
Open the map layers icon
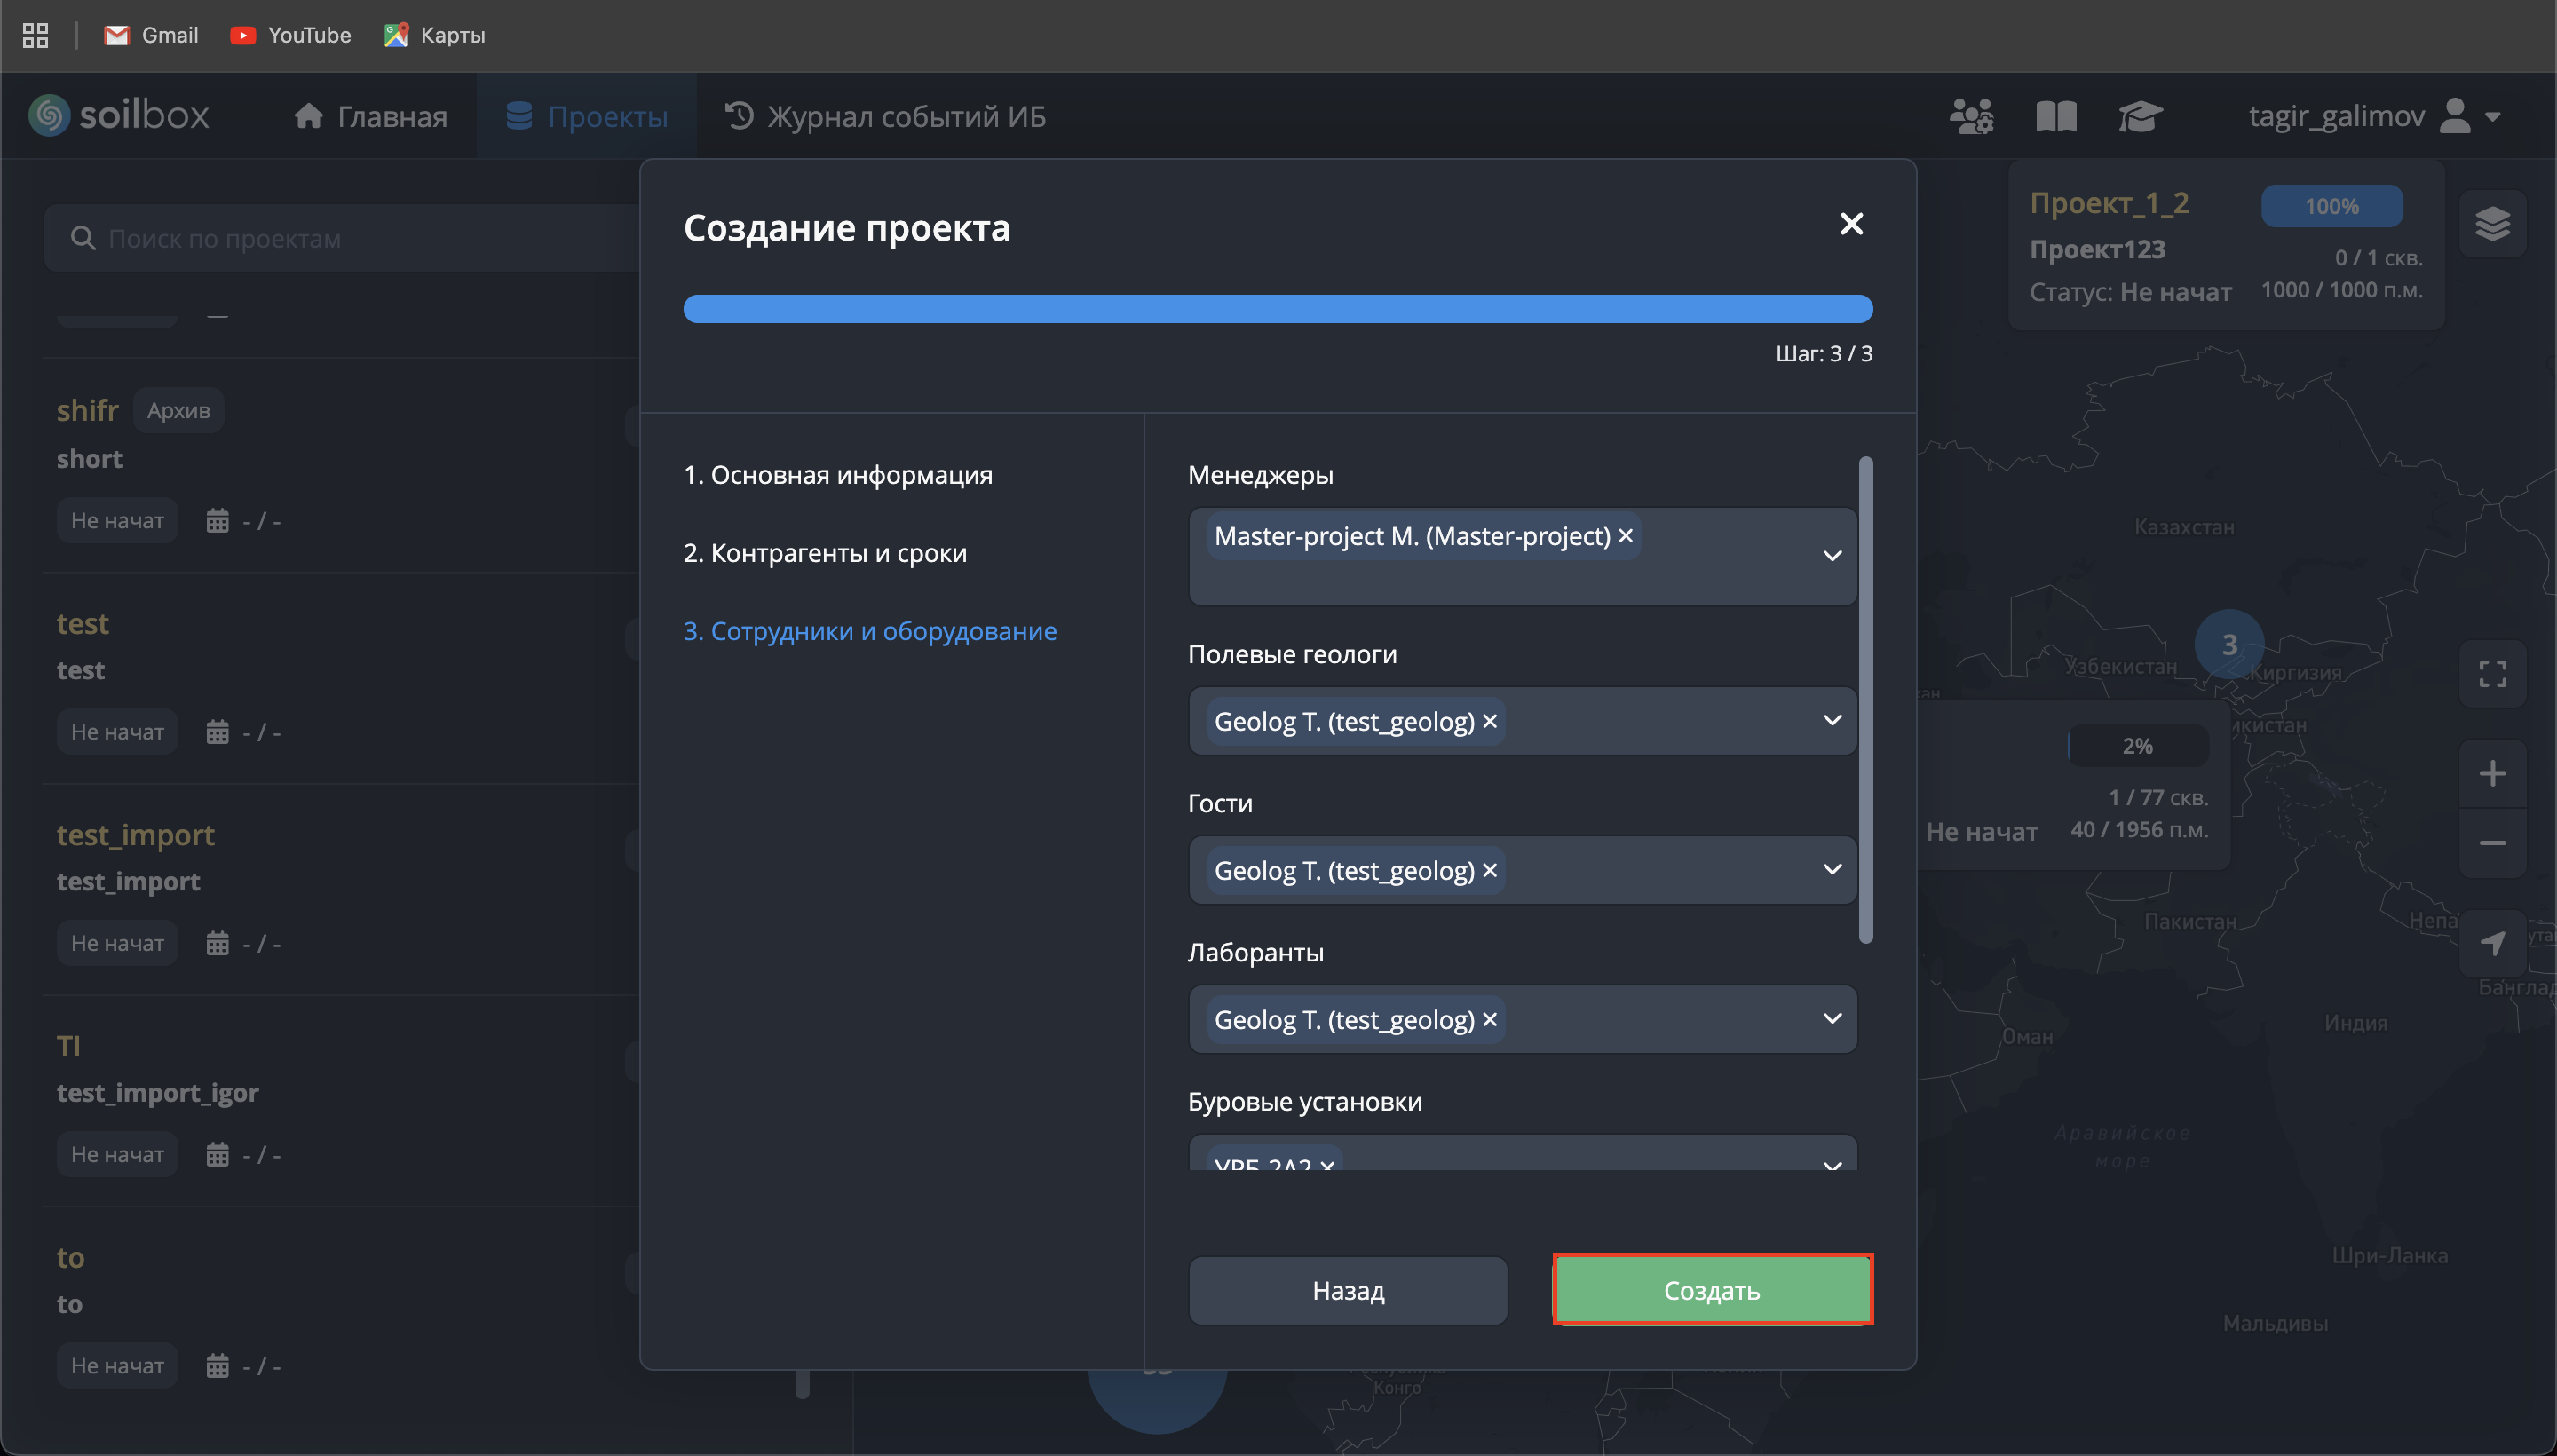2492,223
